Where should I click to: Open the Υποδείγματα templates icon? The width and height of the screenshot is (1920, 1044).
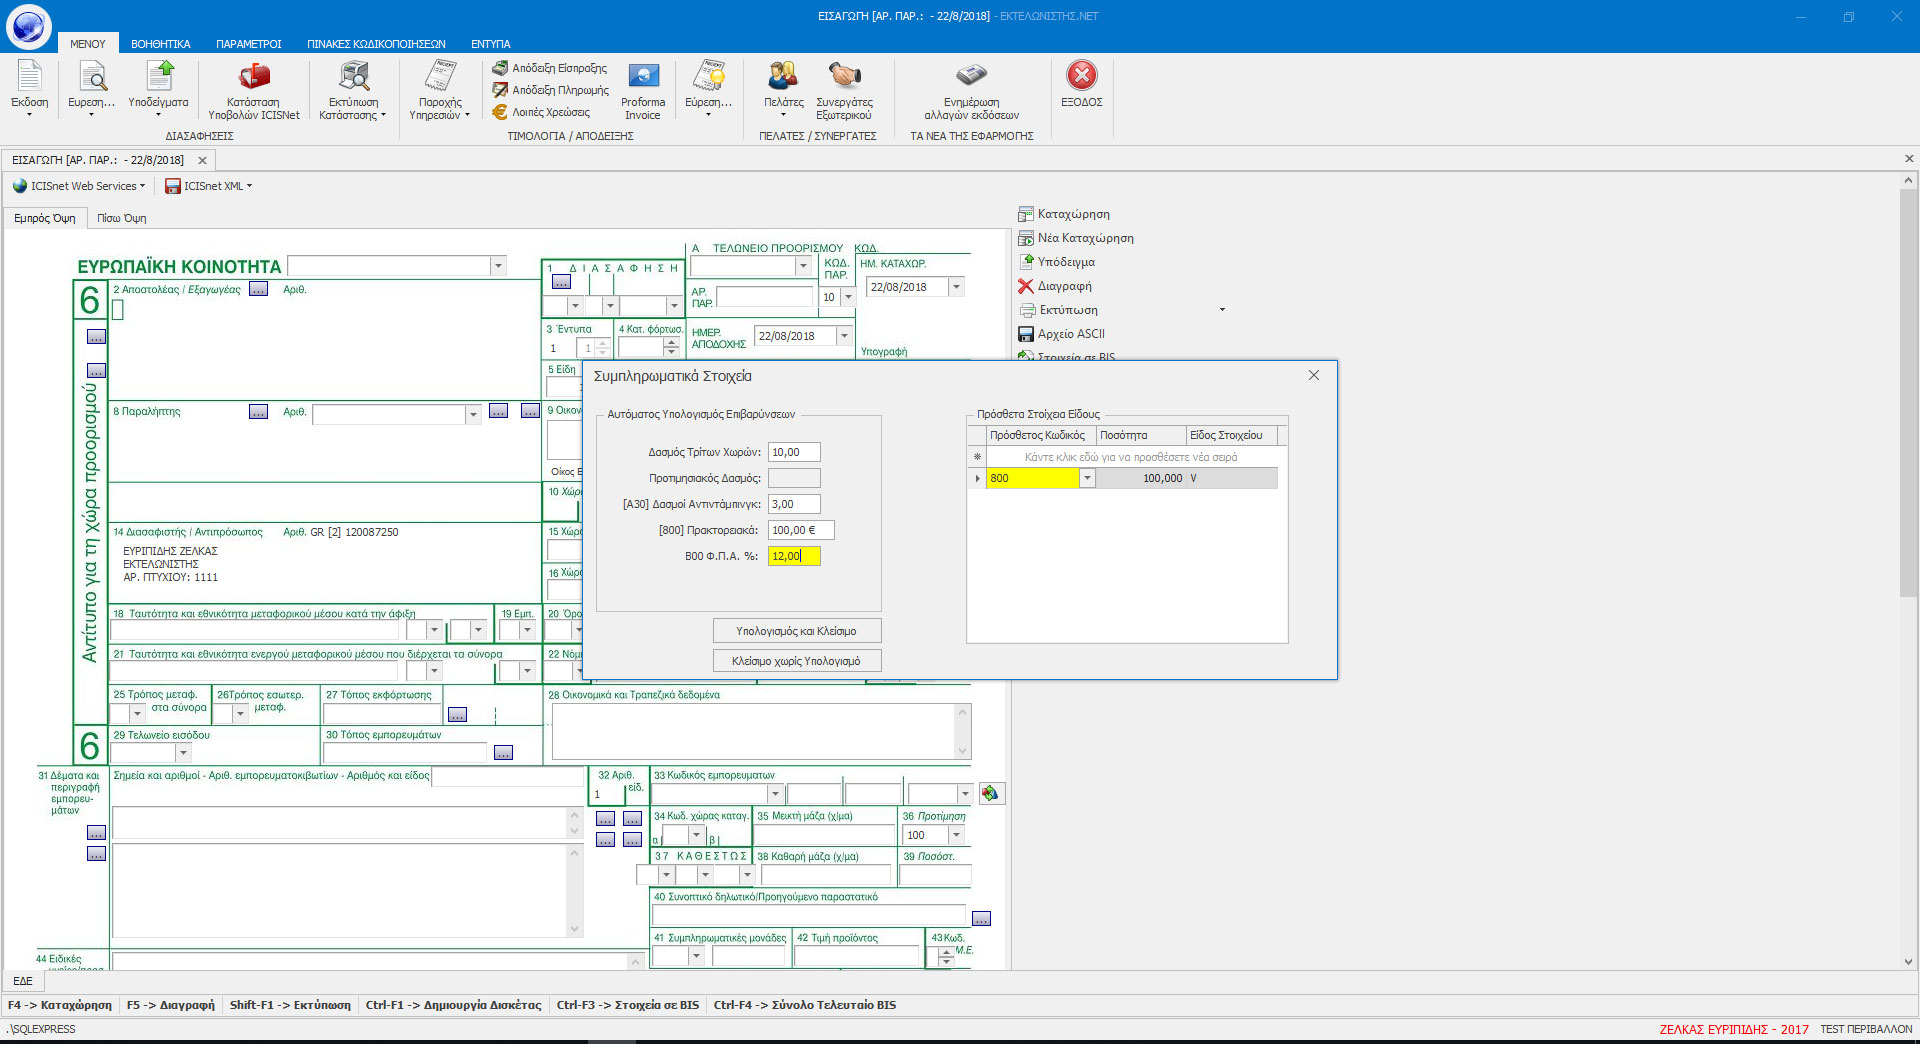(x=158, y=76)
